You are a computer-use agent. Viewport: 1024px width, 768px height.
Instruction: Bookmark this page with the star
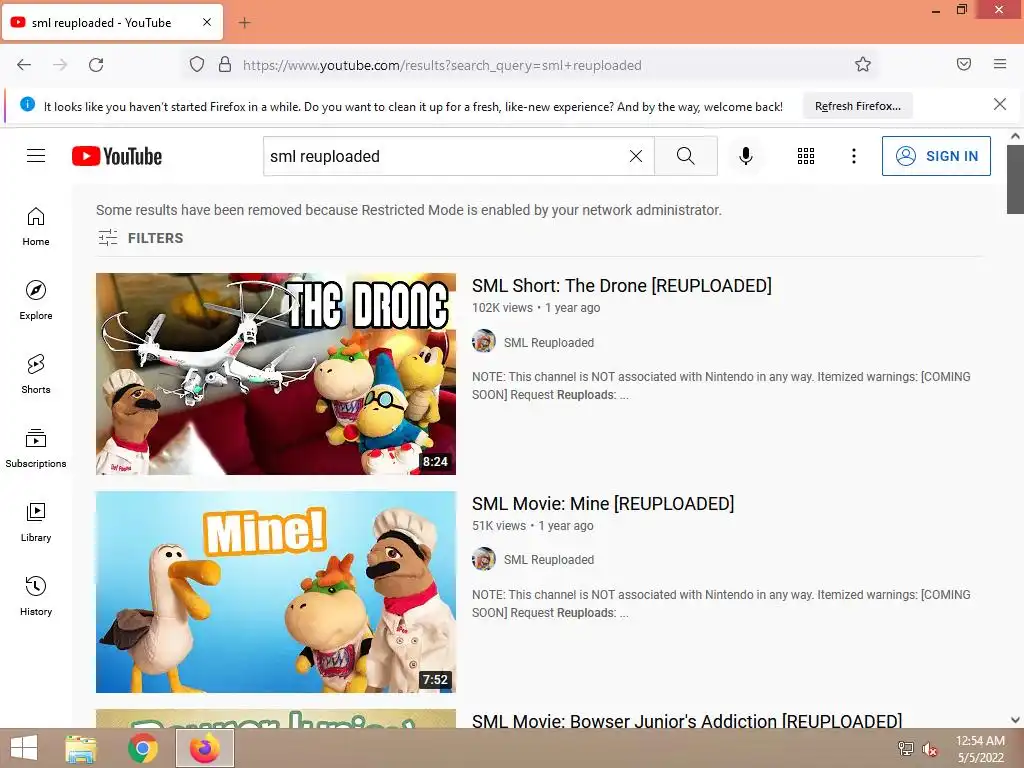click(x=863, y=65)
